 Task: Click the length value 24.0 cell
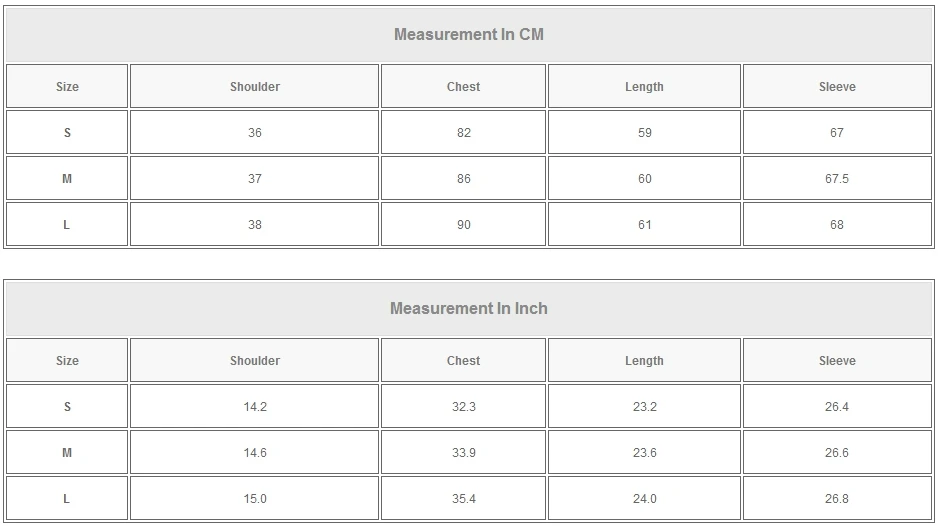coord(644,499)
